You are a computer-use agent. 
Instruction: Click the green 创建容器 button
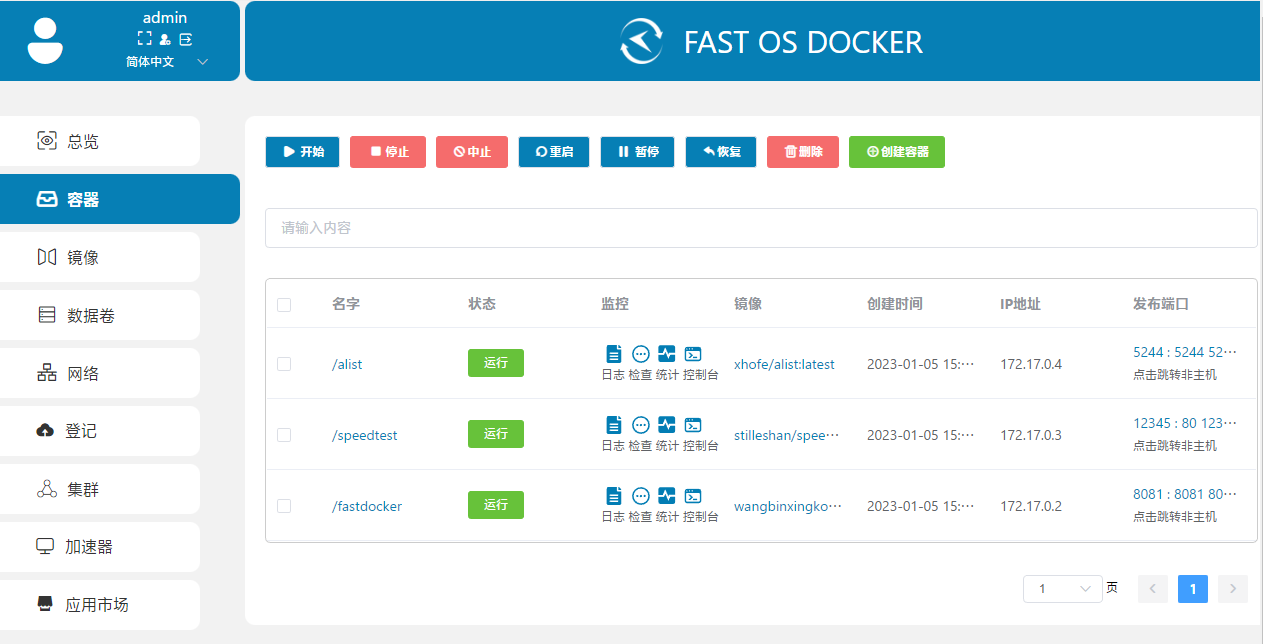coord(896,152)
